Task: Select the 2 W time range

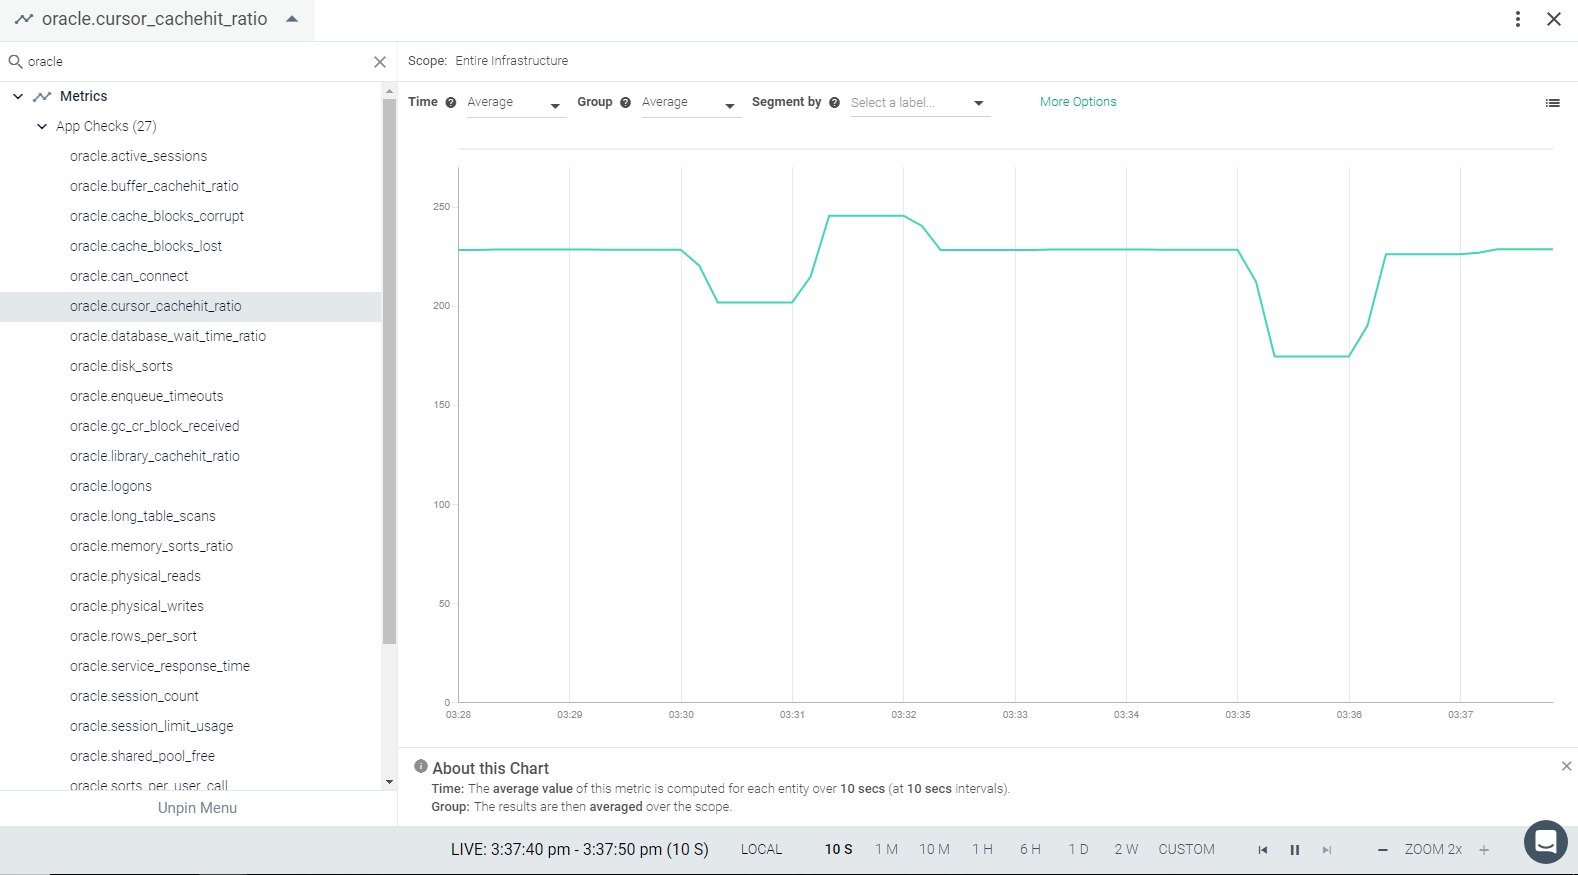Action: coord(1126,849)
